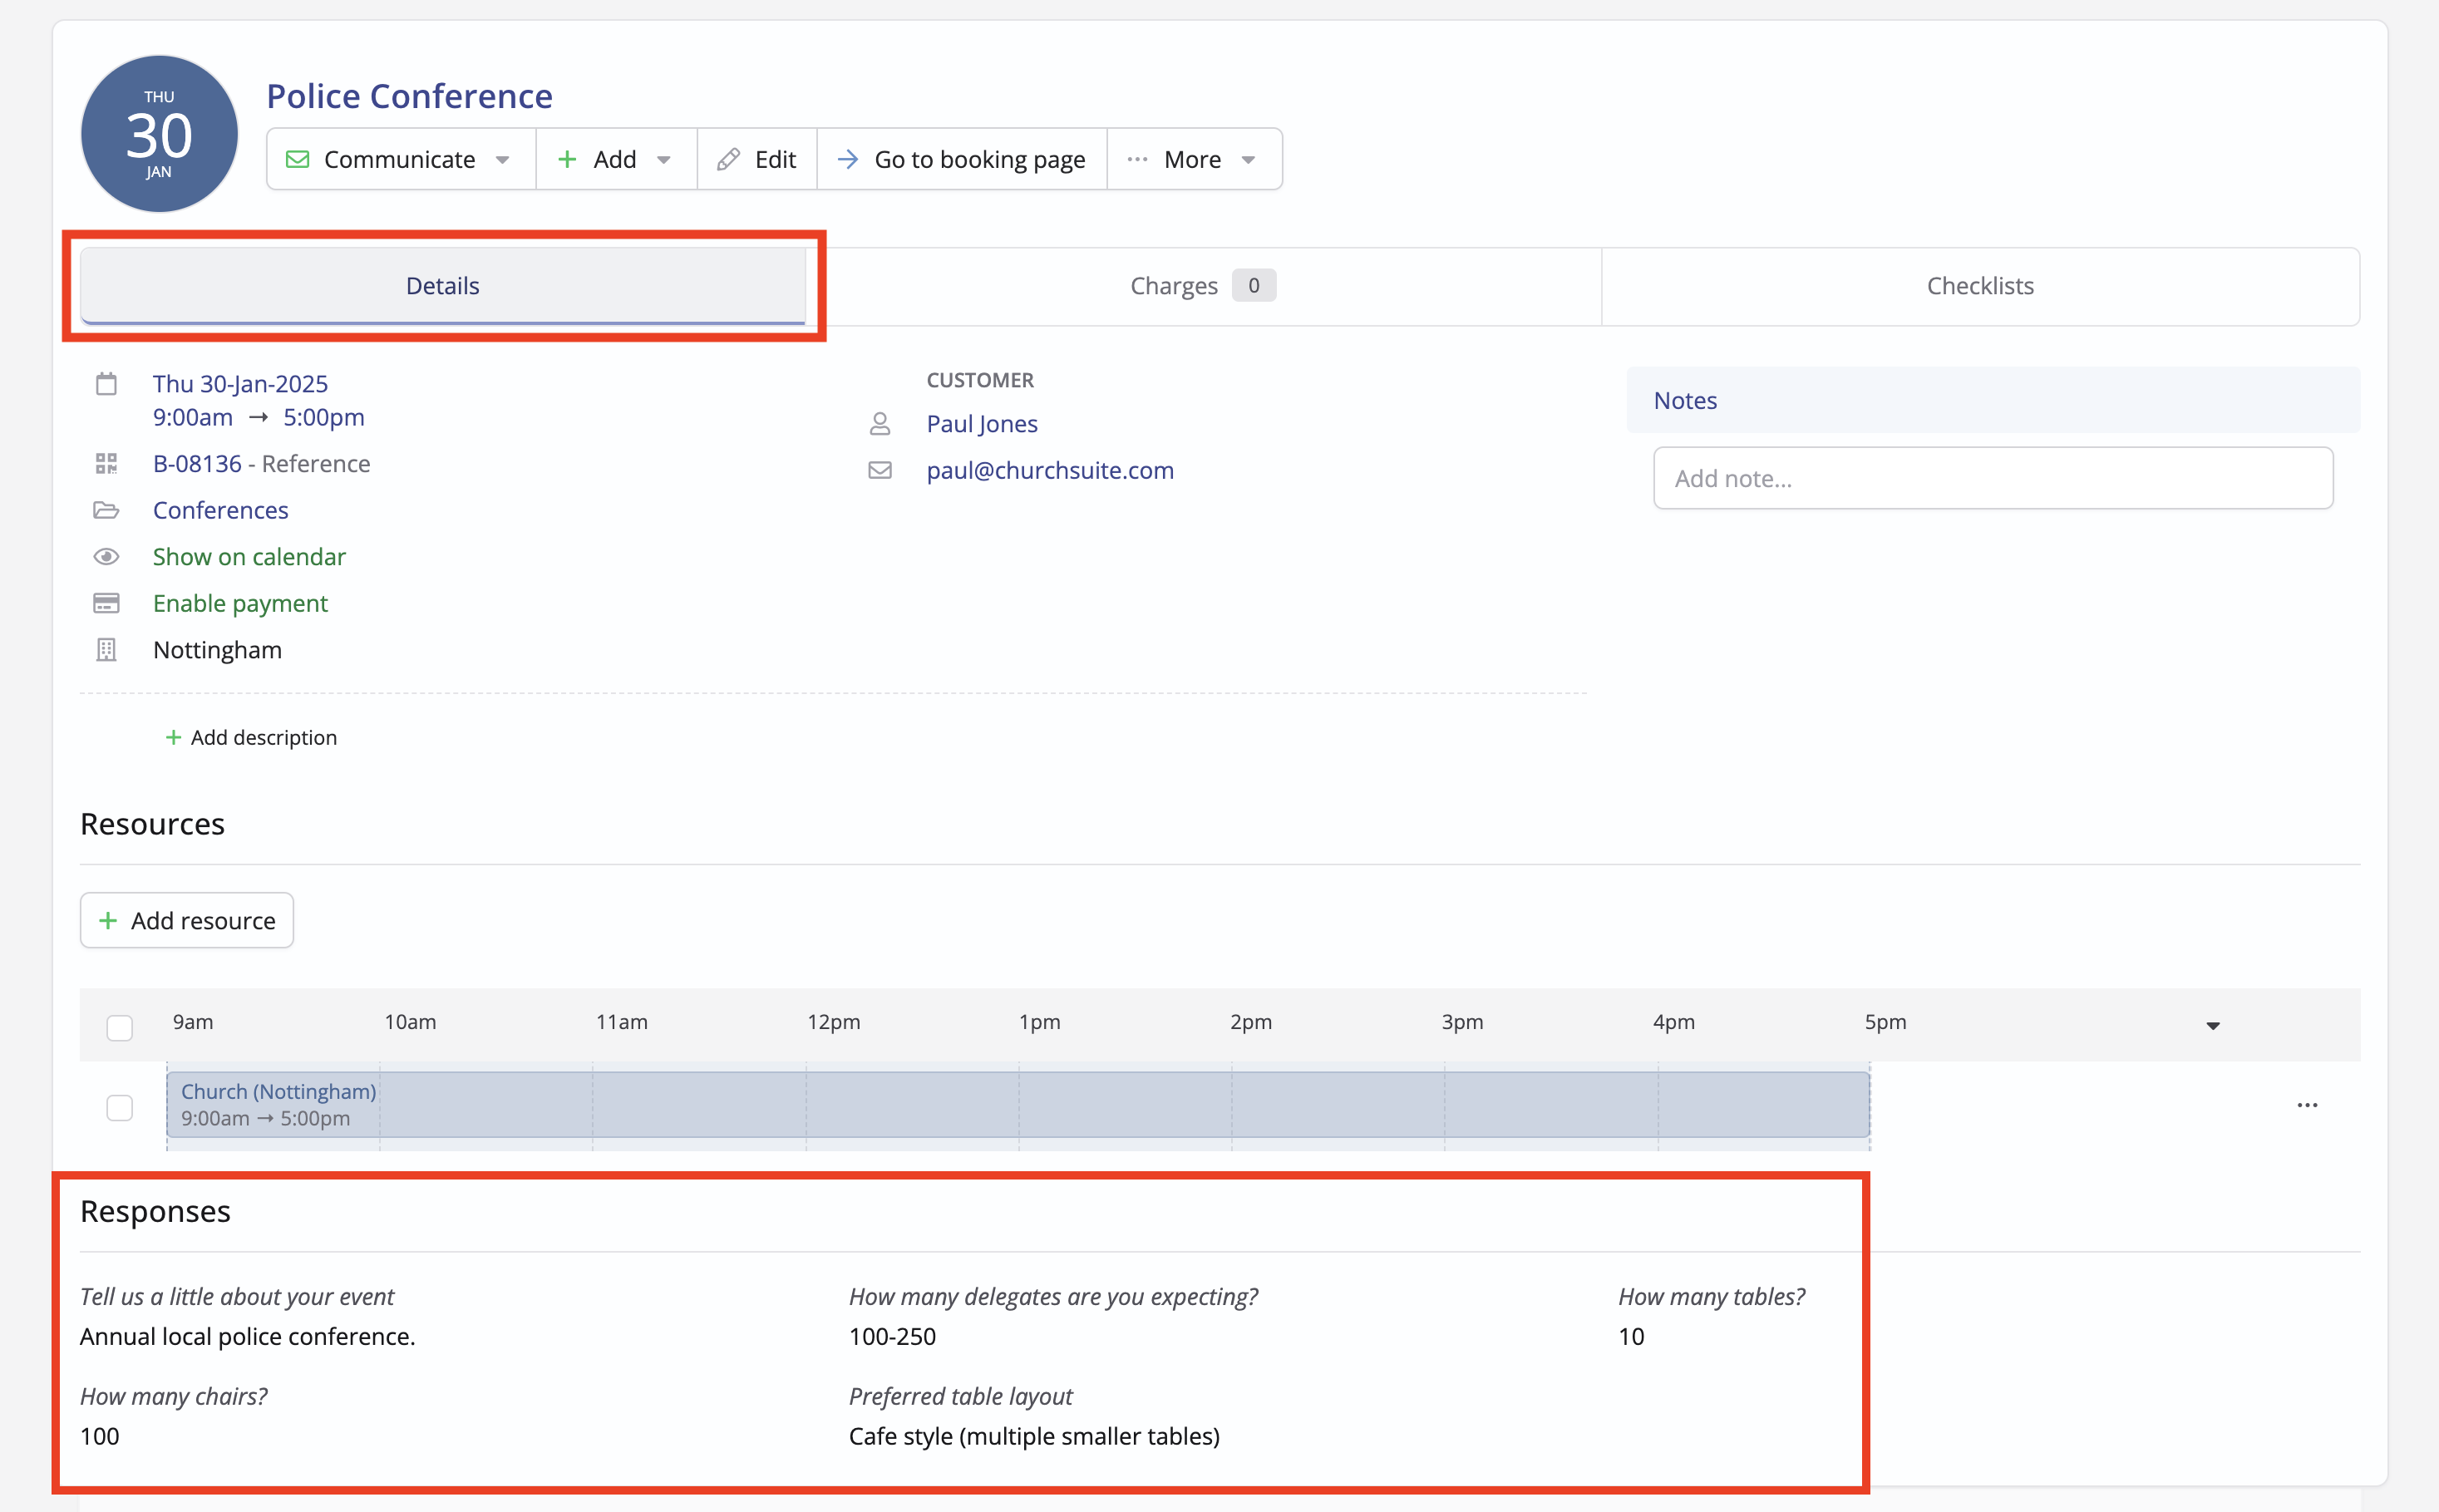Click the building icon next to Nottingham

(x=106, y=650)
